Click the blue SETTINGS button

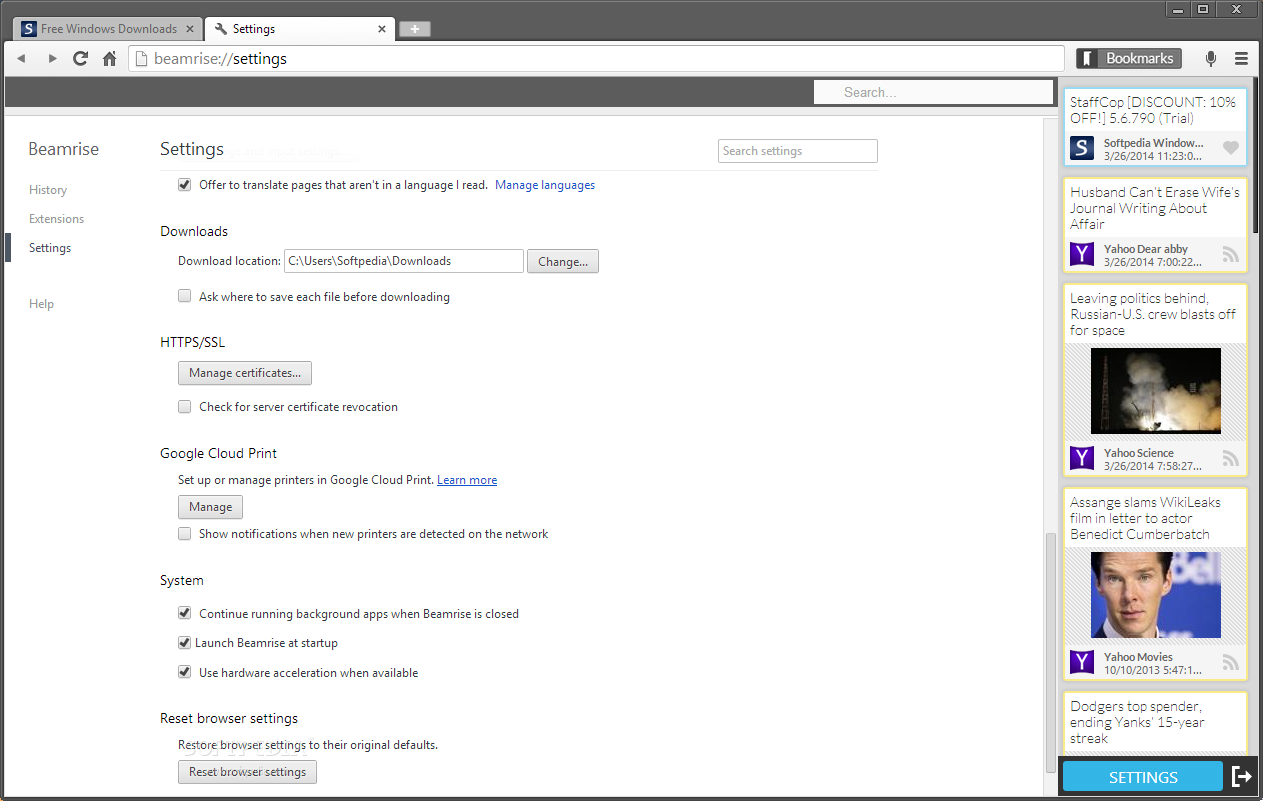(1143, 777)
